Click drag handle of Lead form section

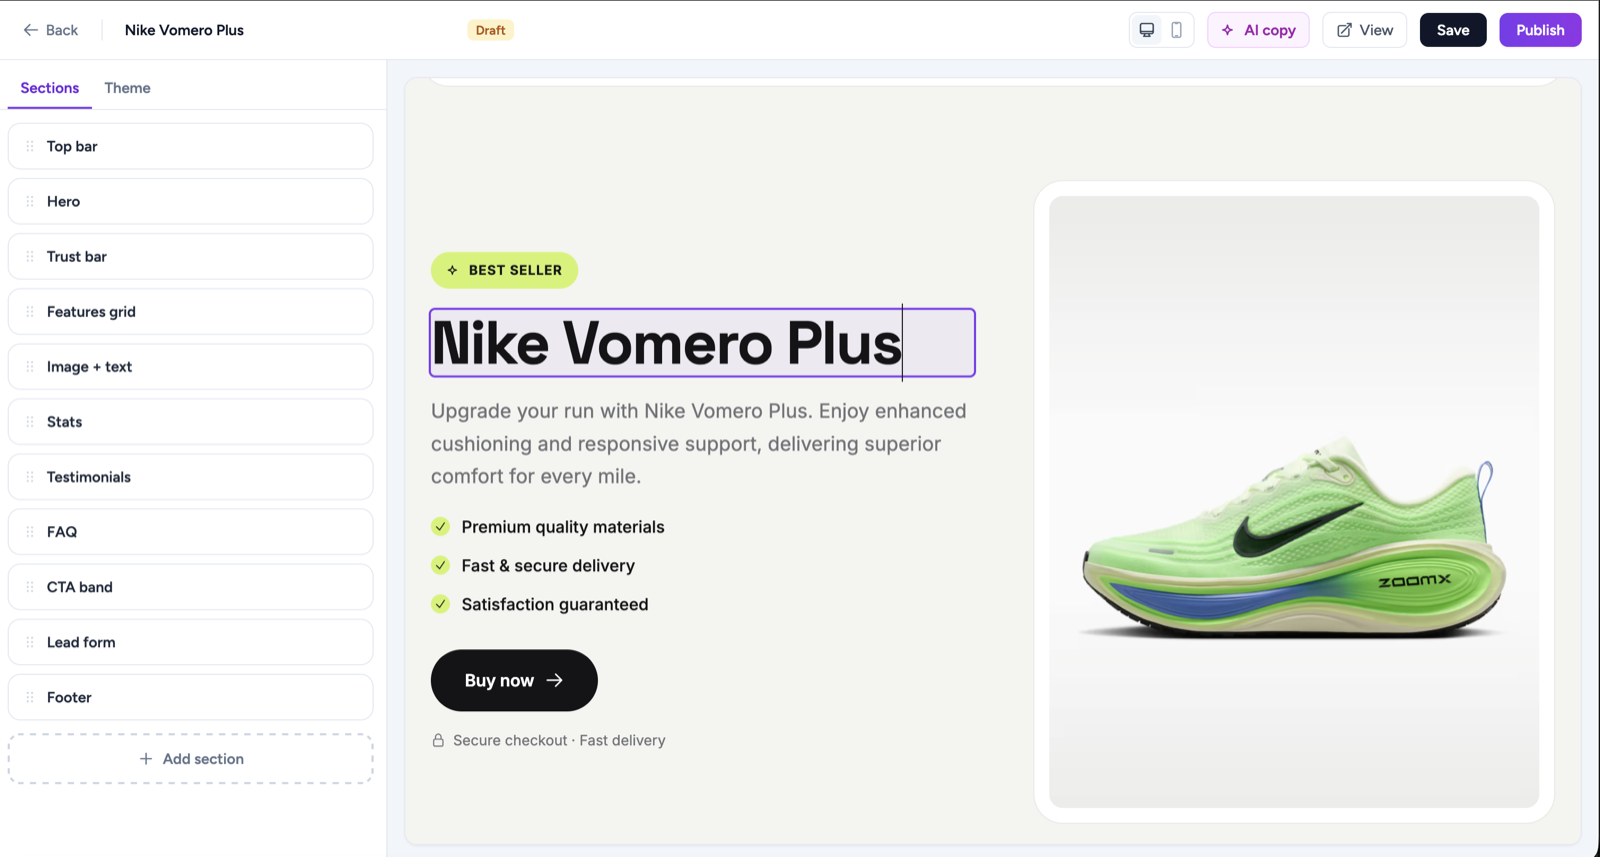pos(30,641)
